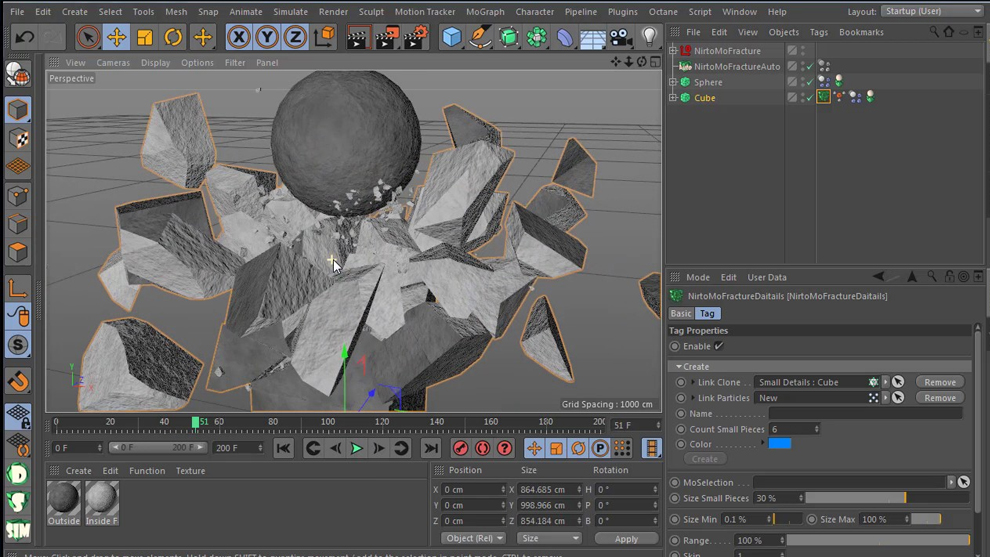990x557 pixels.
Task: Toggle the Enable checkbox
Action: 719,346
